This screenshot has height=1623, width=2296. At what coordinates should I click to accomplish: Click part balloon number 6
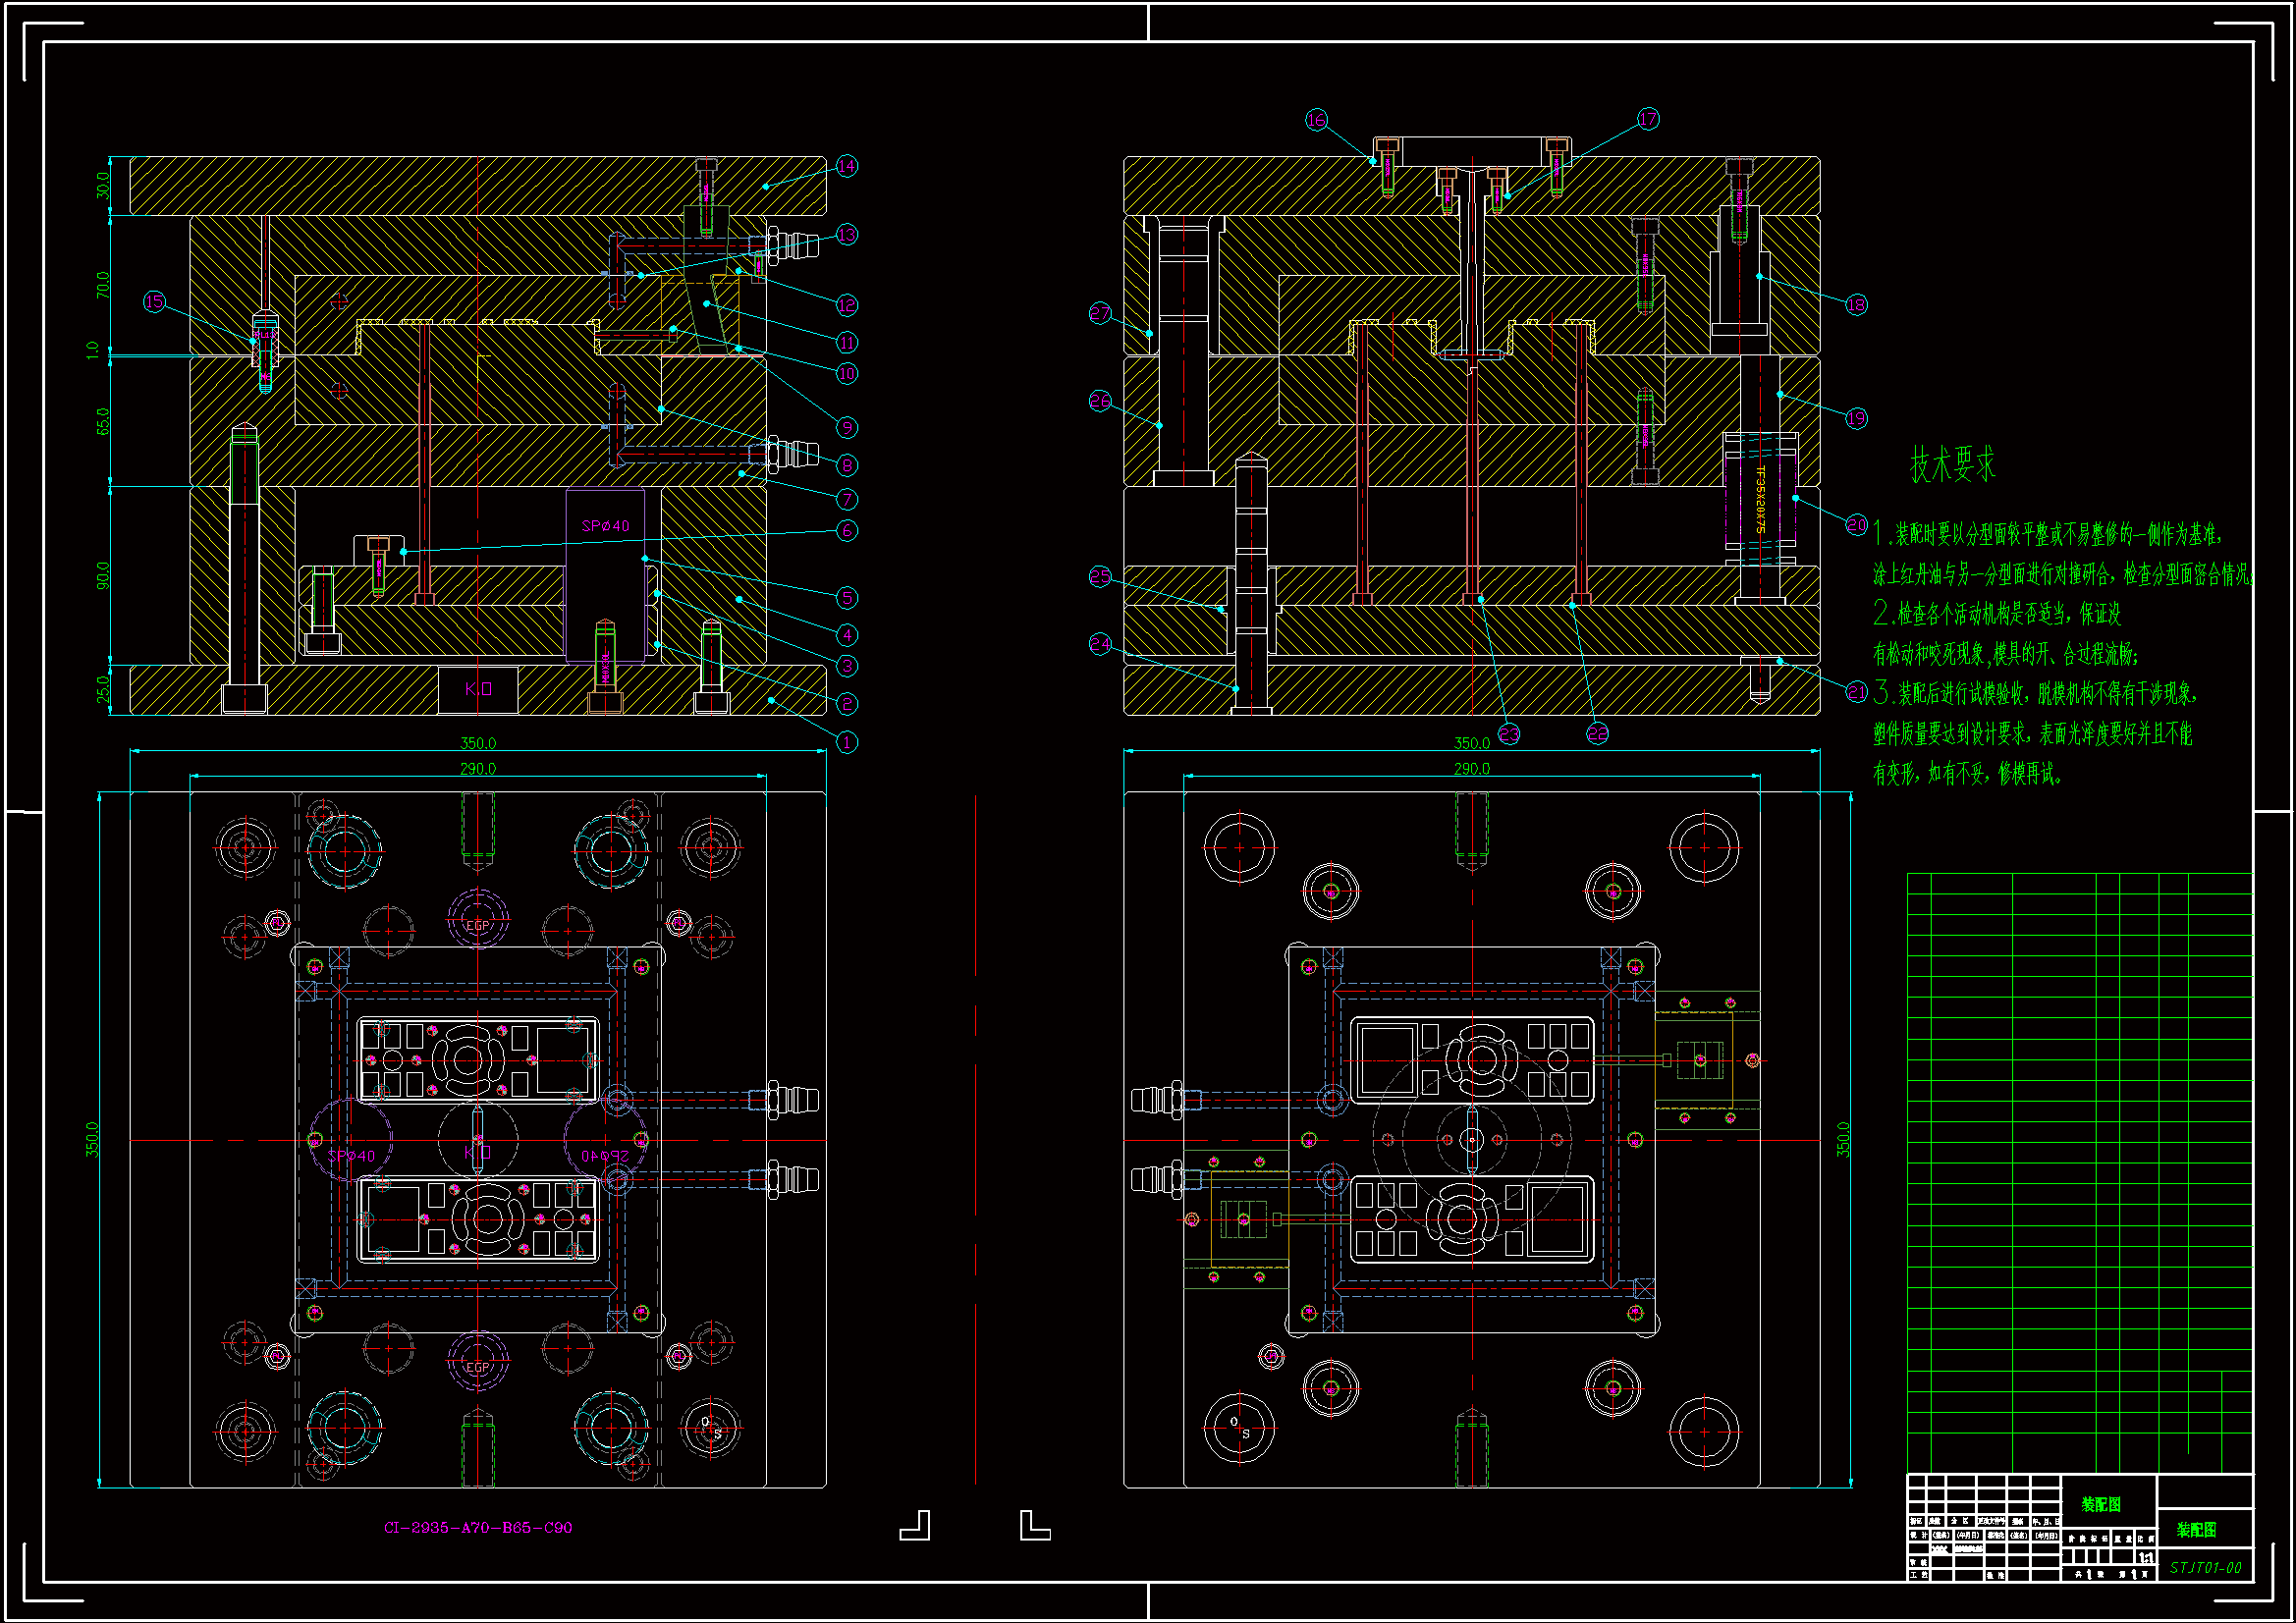[846, 530]
